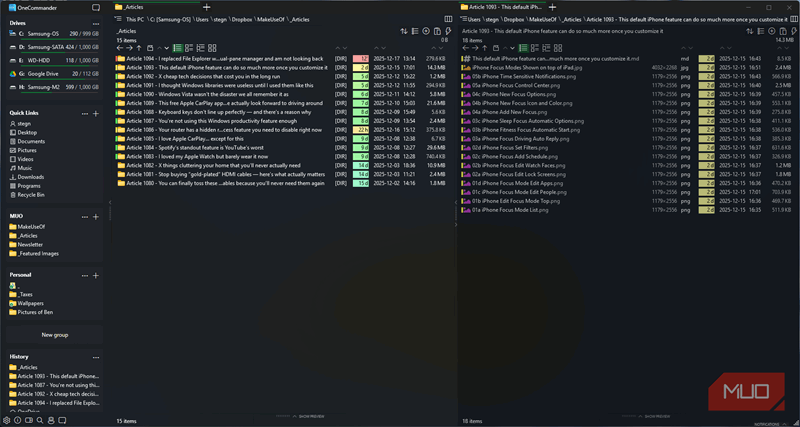The image size is (800, 427).
Task: Switch right pane to second list view mode
Action: [x=535, y=48]
